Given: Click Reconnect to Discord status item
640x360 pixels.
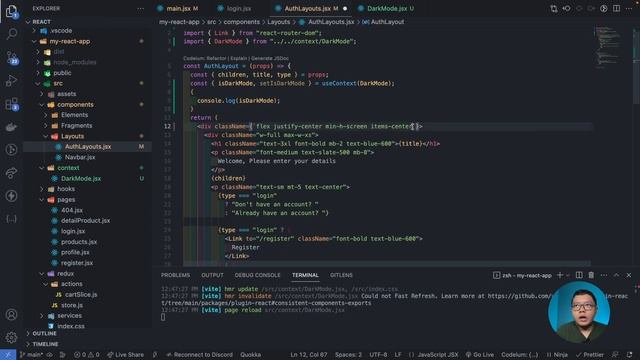Looking at the screenshot, I should click(x=200, y=355).
